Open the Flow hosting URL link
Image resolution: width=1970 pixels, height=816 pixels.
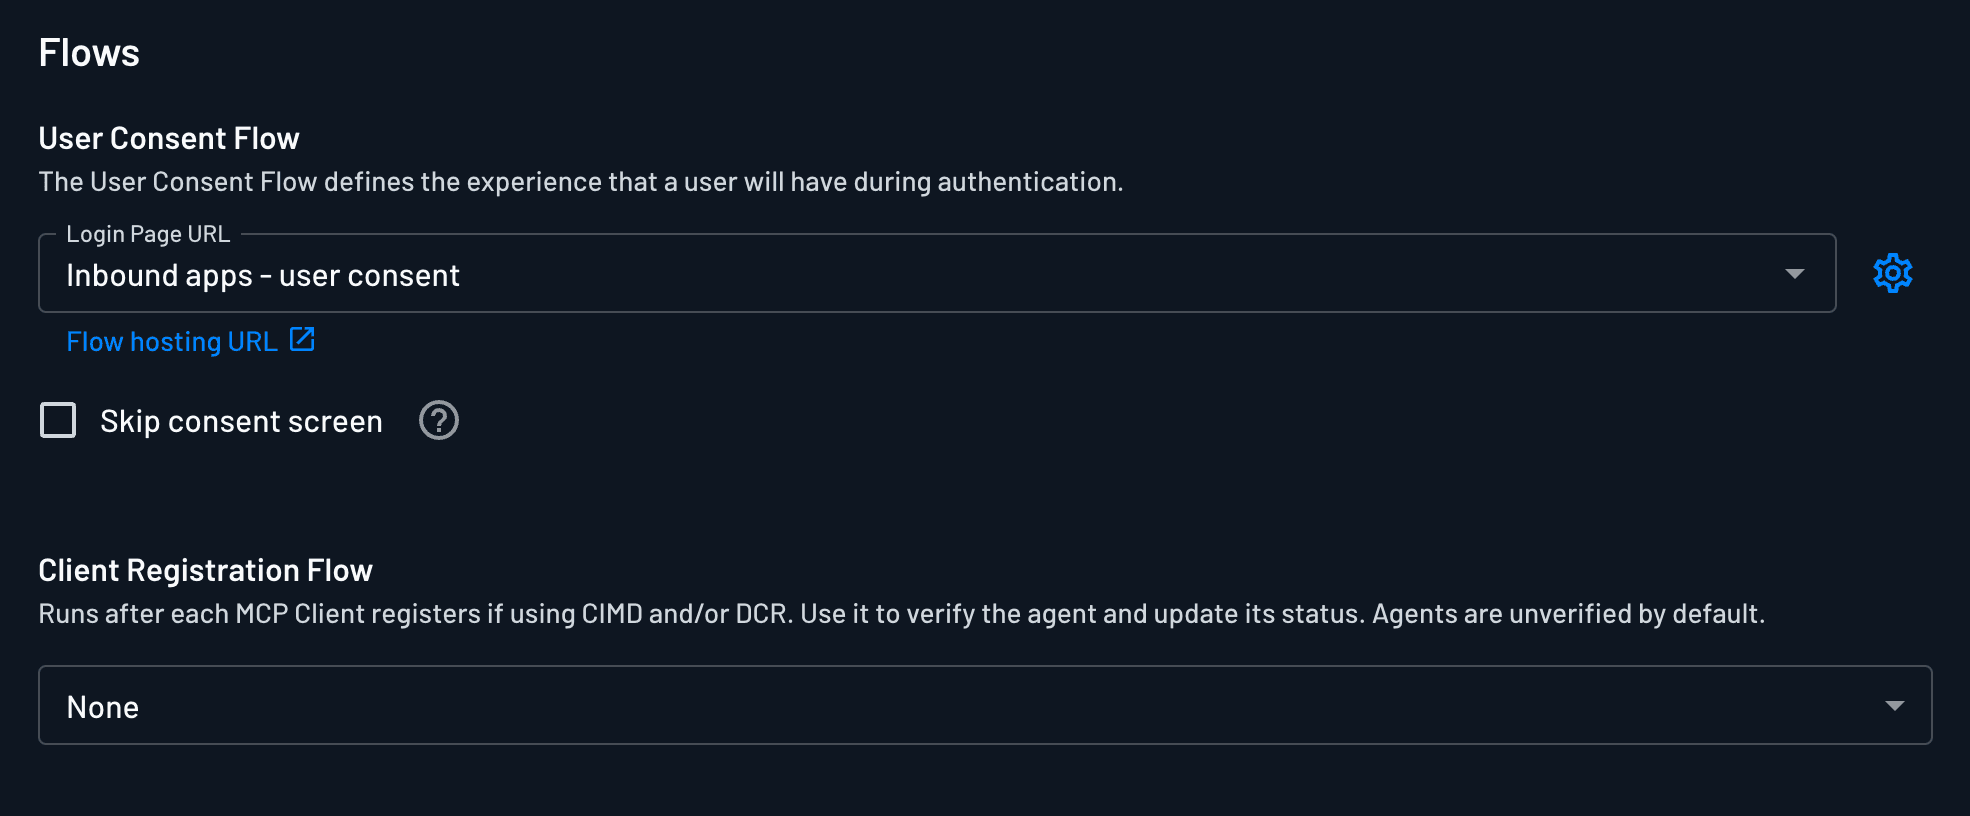point(172,342)
